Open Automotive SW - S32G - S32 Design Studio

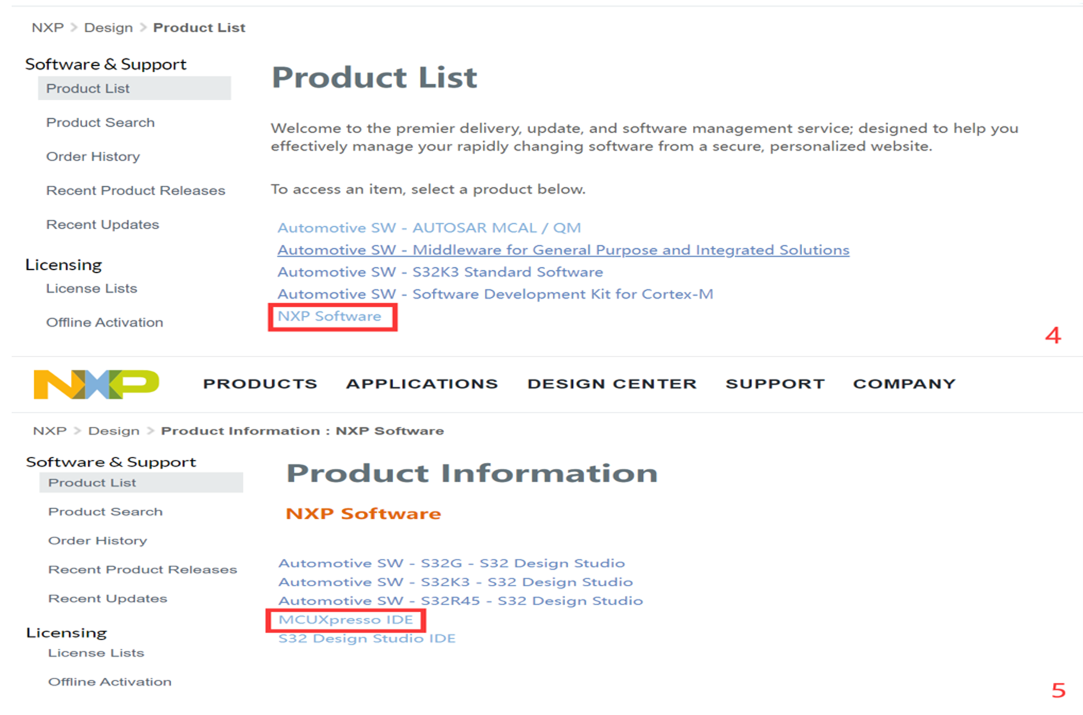coord(452,563)
